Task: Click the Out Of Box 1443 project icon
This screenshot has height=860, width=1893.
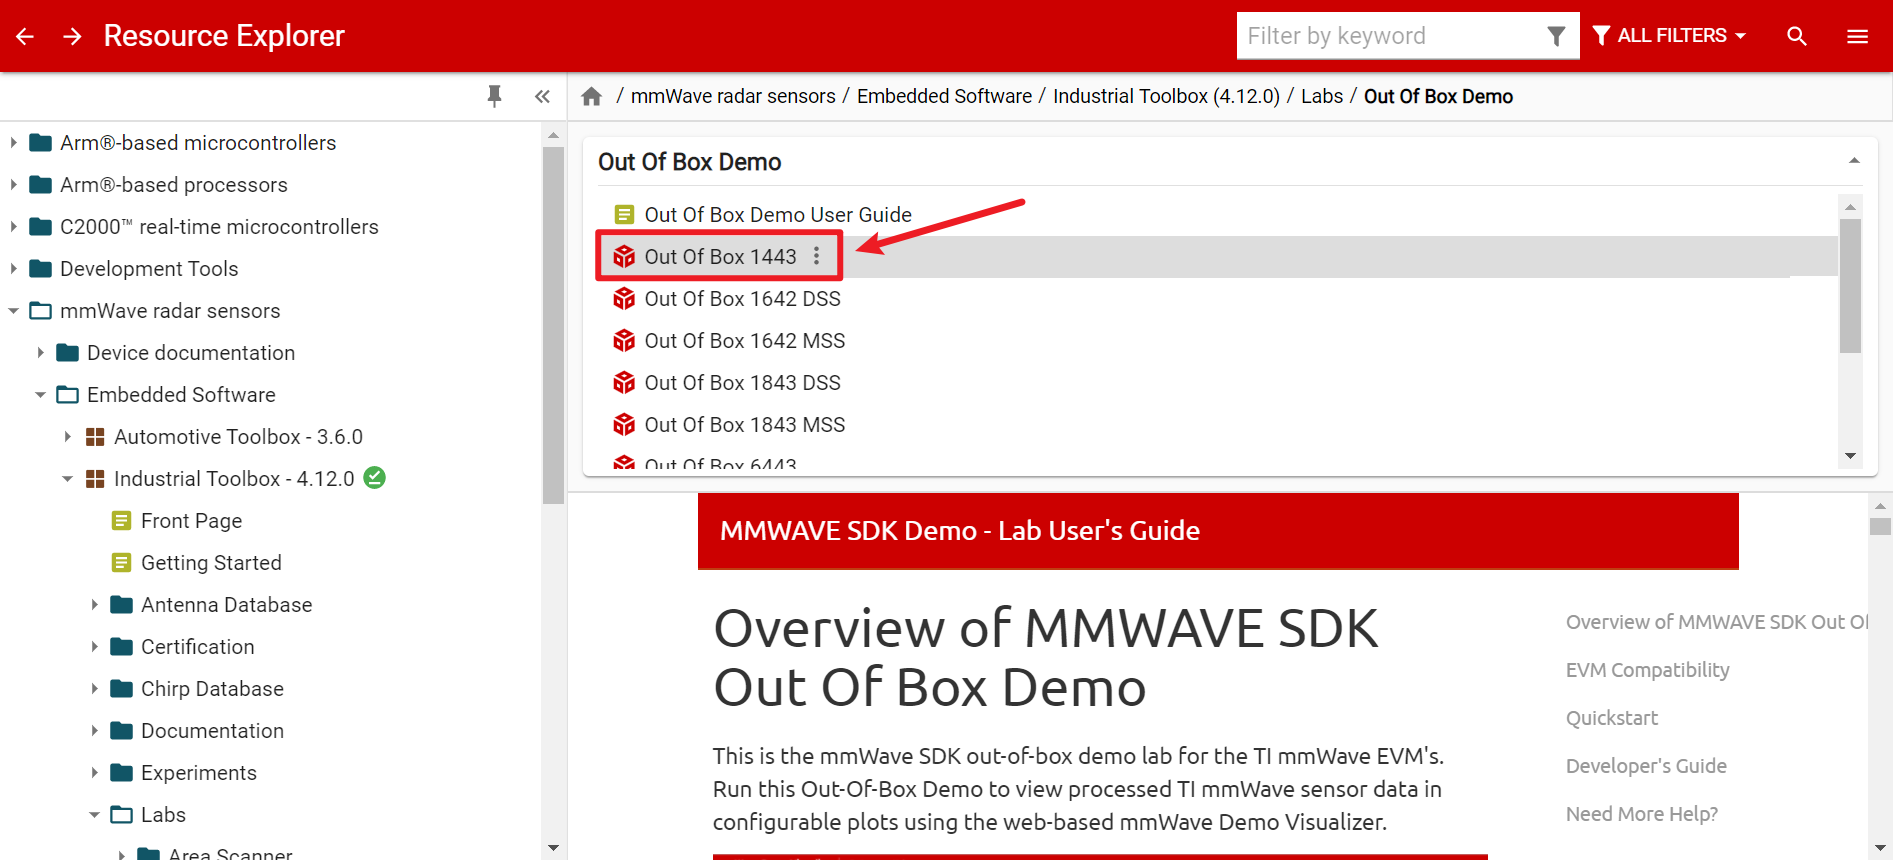Action: (624, 256)
